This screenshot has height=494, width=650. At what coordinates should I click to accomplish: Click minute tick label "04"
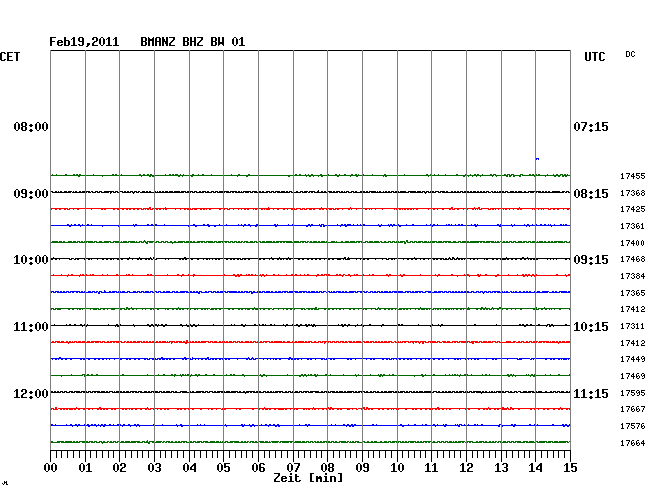coord(189,468)
